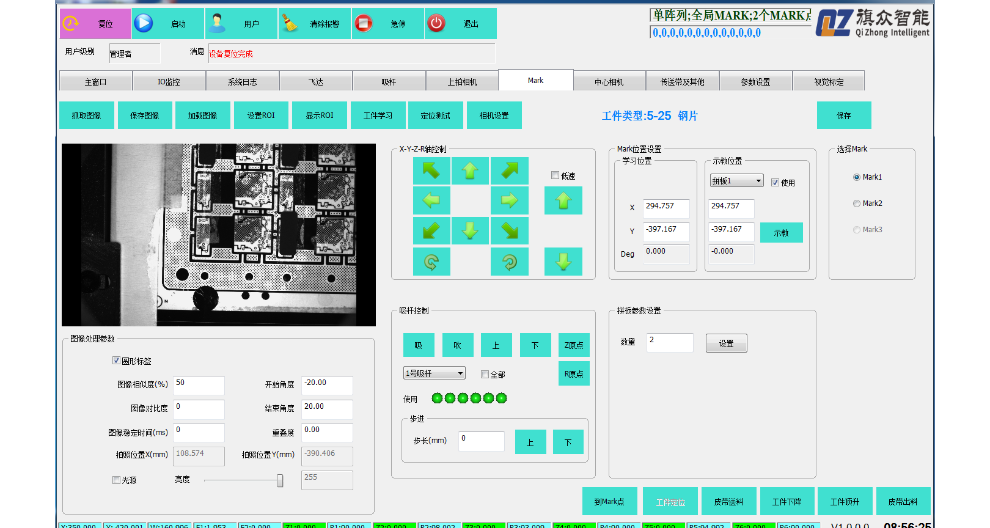This screenshot has height=528, width=990.
Task: Select the Mark1 radio button
Action: pyautogui.click(x=857, y=177)
